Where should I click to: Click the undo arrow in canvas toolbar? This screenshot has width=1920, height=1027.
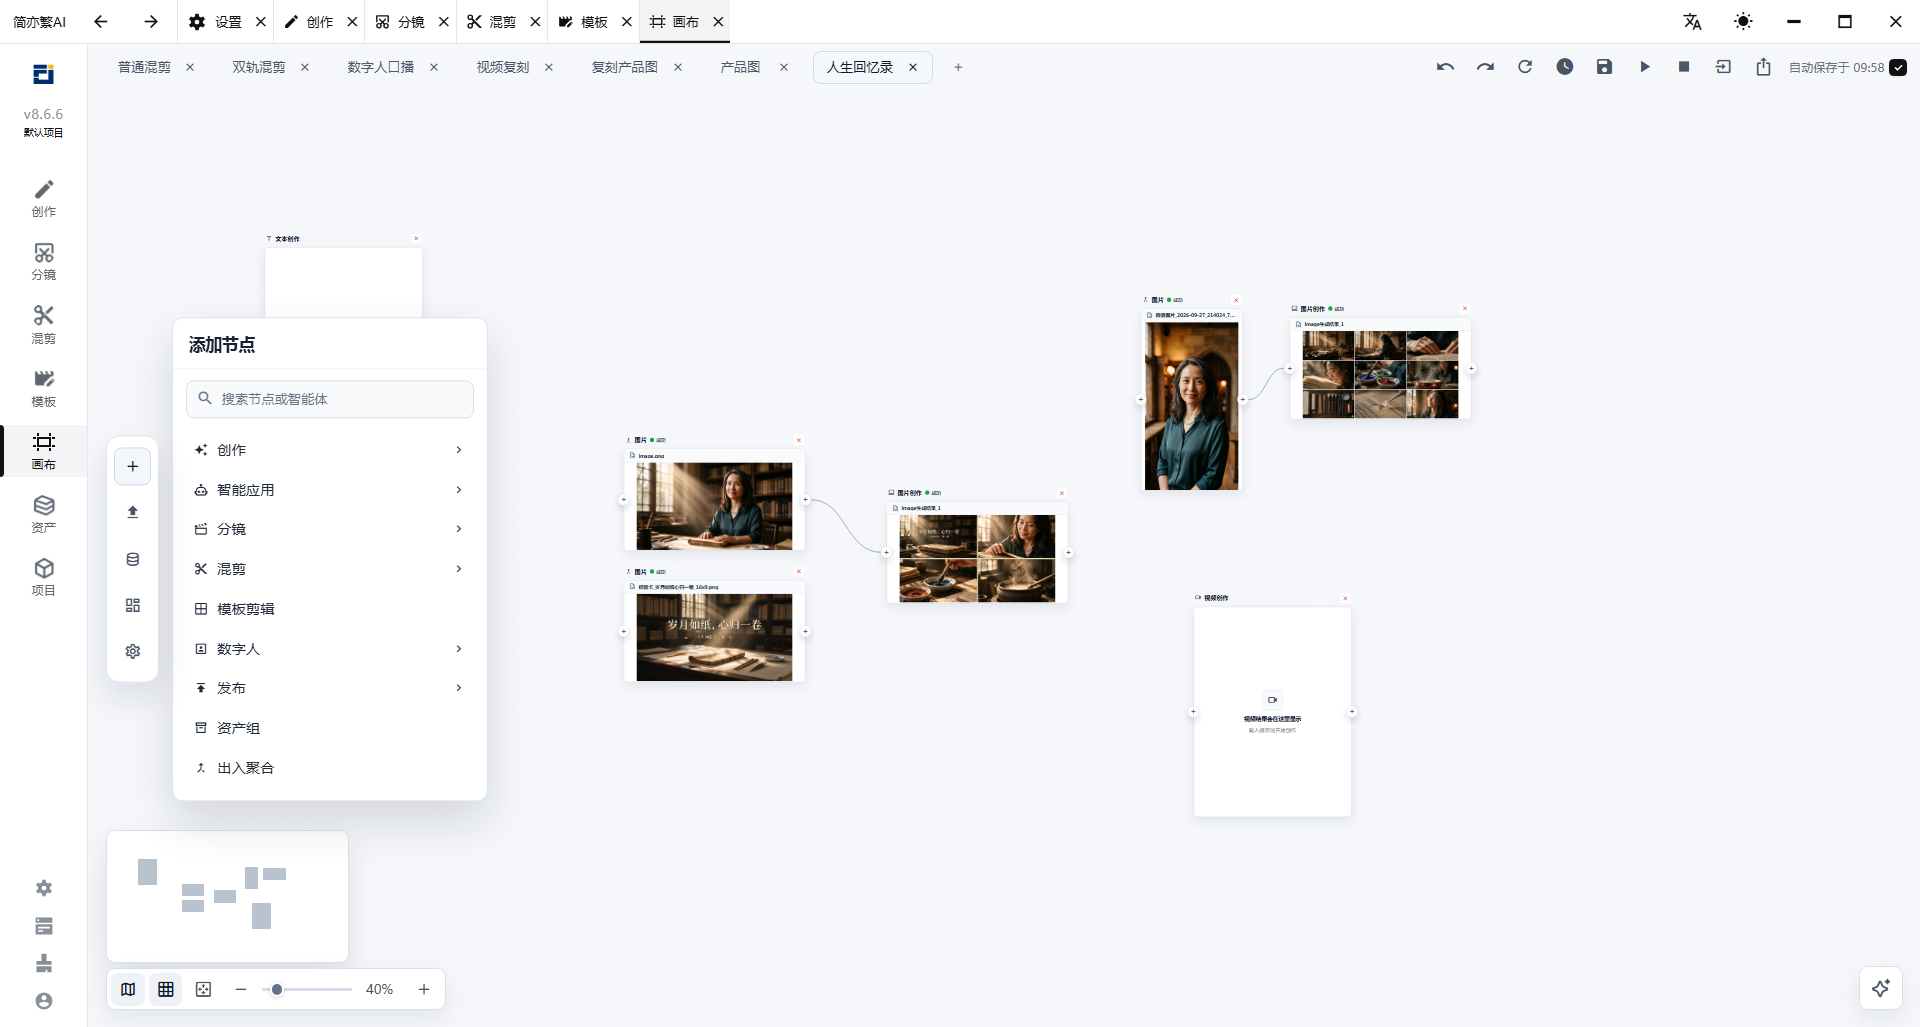click(x=1445, y=67)
